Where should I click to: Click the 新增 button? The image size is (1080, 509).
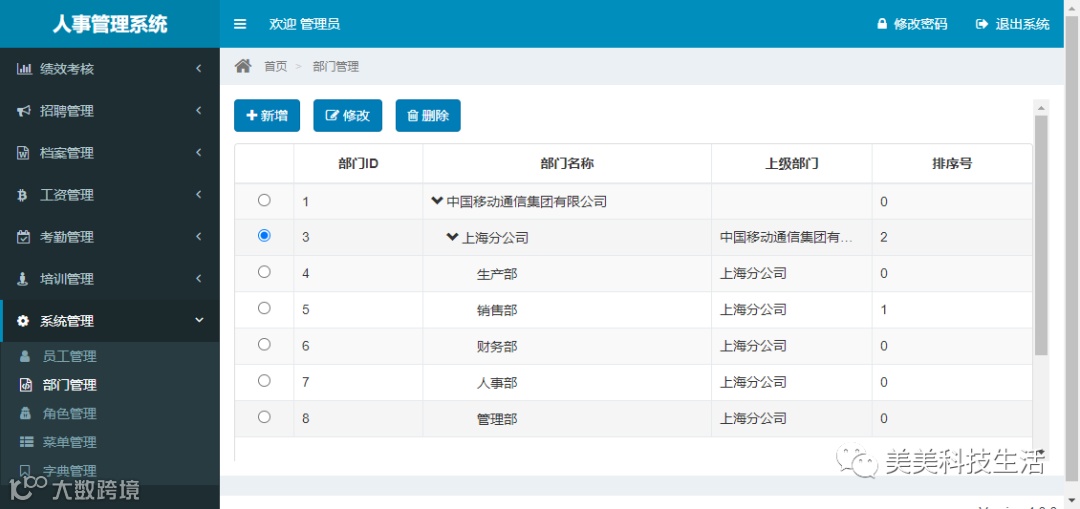click(267, 116)
